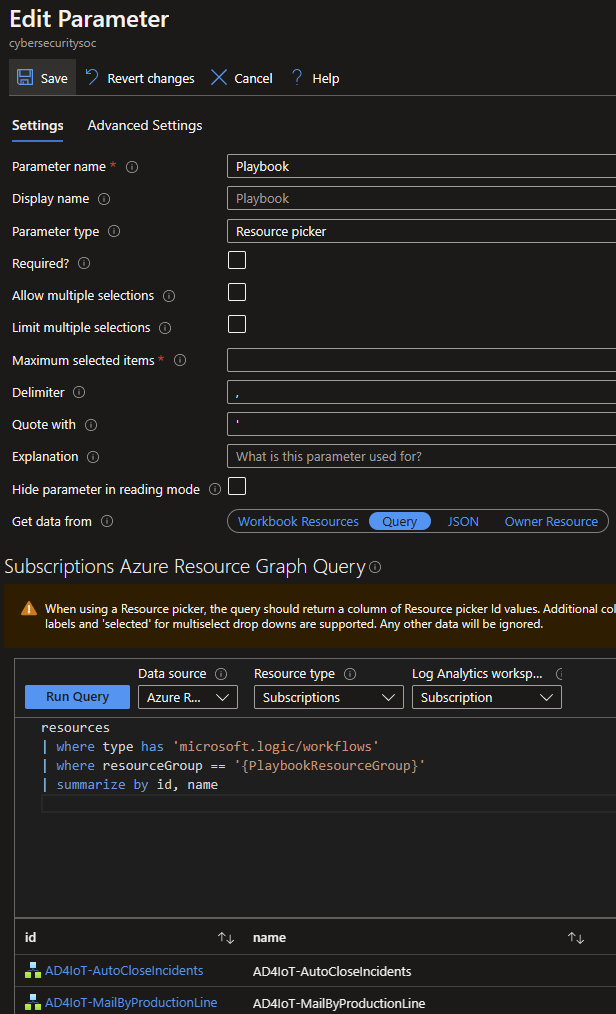The height and width of the screenshot is (1014, 616).
Task: Click the Maximum selected items field
Action: 421,360
